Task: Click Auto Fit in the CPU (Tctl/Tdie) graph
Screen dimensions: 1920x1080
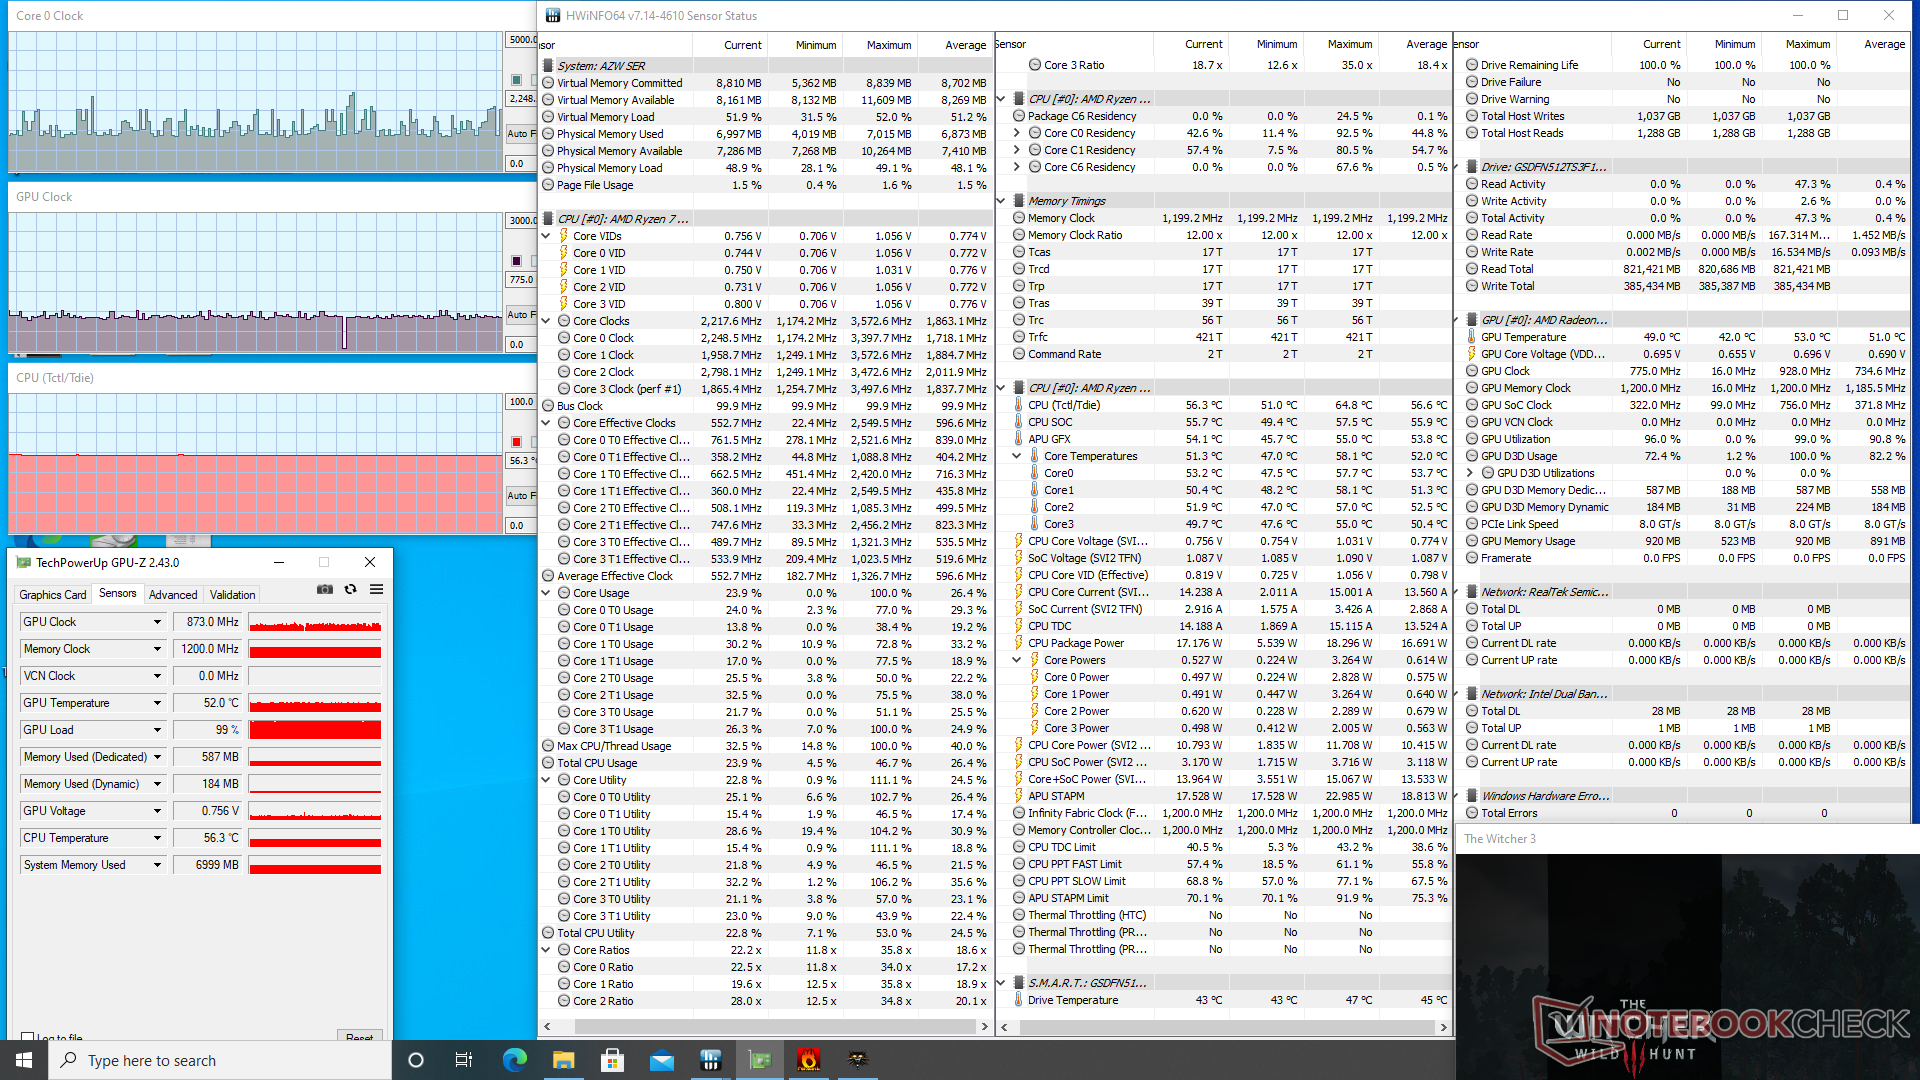Action: [x=520, y=495]
